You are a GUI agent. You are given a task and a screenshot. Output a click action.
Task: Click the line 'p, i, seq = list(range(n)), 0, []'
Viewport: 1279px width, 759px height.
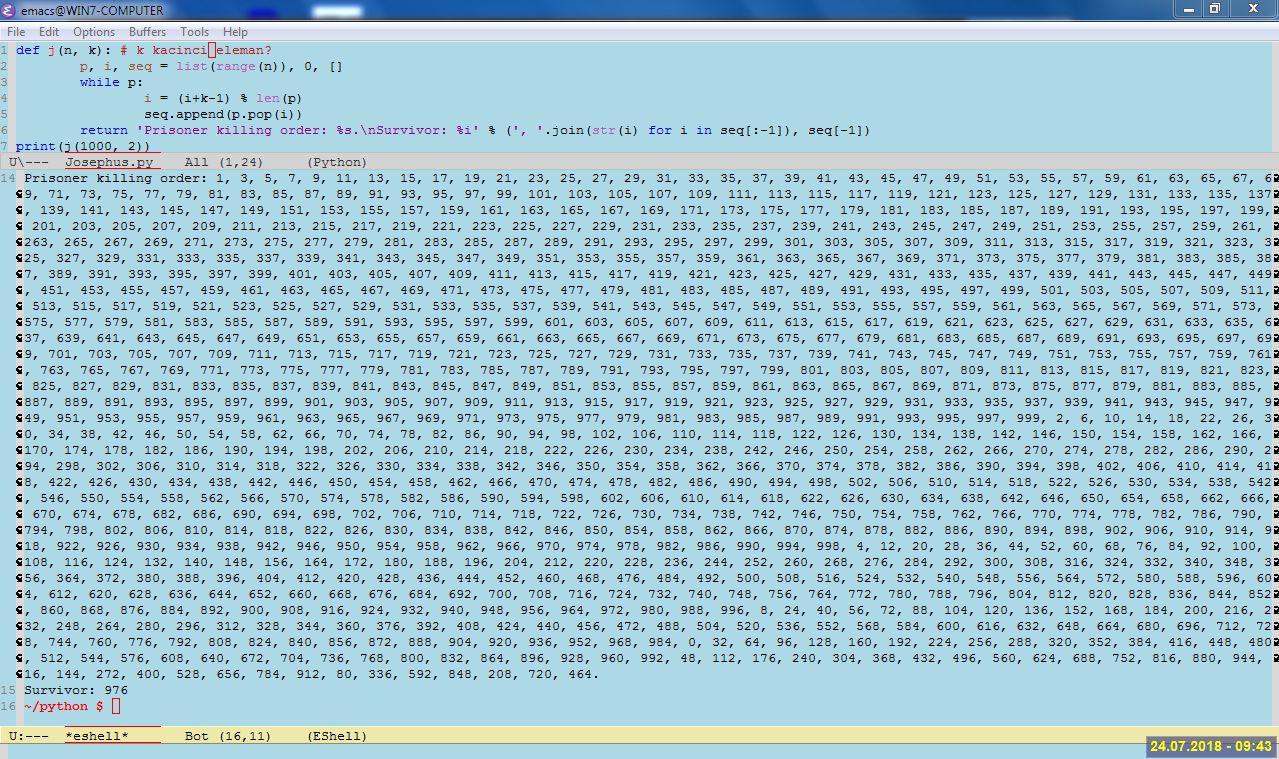pyautogui.click(x=212, y=66)
